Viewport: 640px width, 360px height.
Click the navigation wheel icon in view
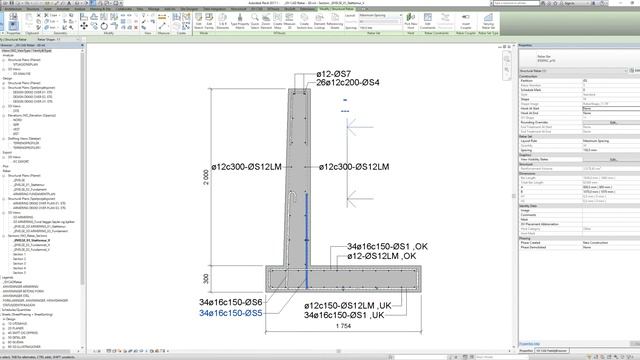coord(507,59)
